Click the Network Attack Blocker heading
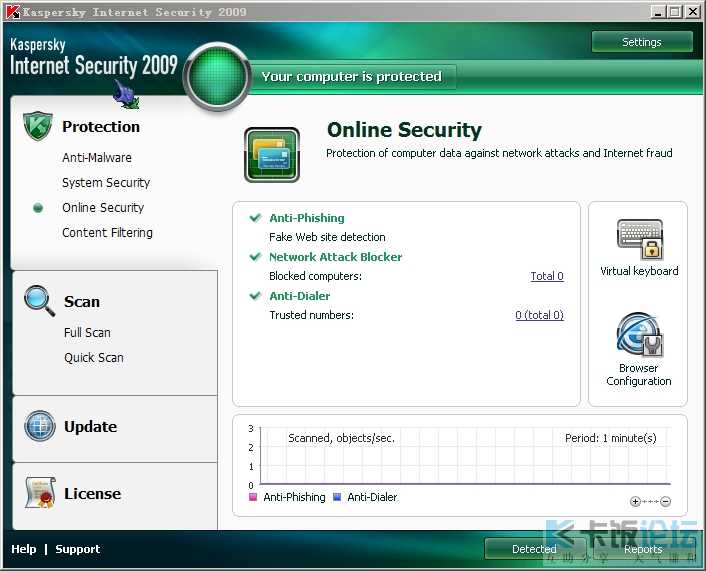Viewport: 706px width, 571px height. click(x=335, y=257)
